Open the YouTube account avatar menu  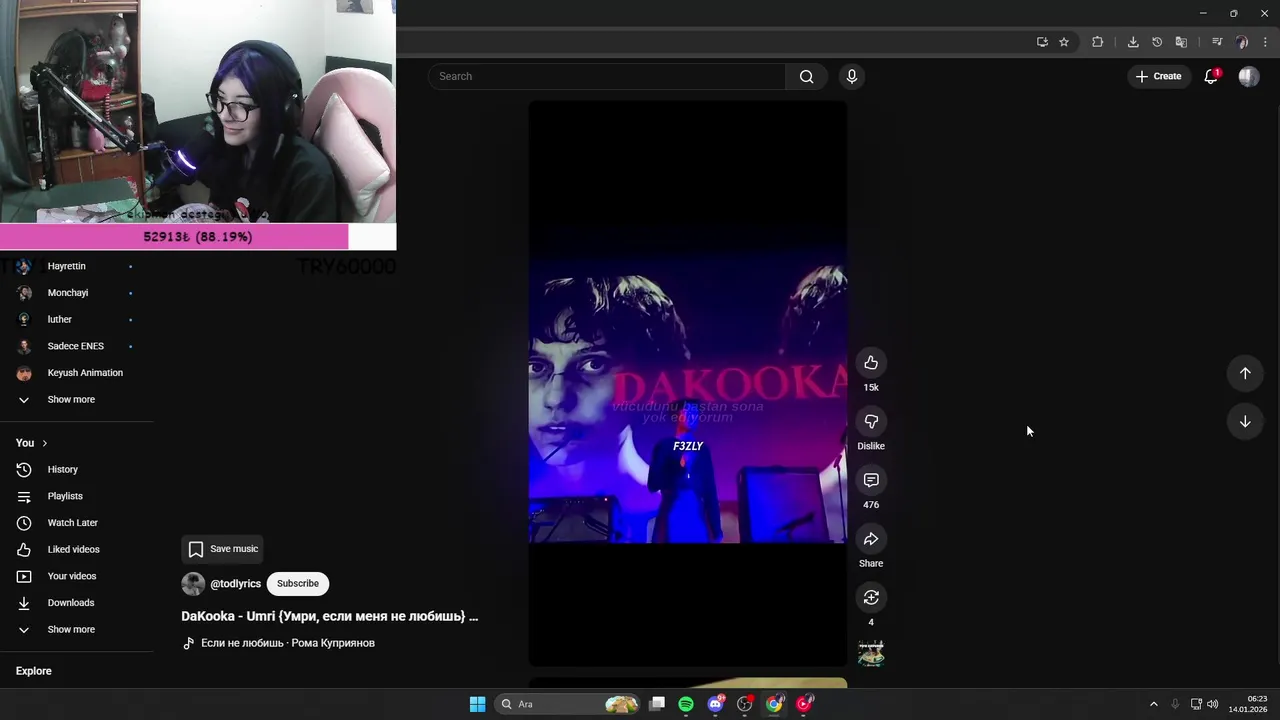coord(1249,76)
